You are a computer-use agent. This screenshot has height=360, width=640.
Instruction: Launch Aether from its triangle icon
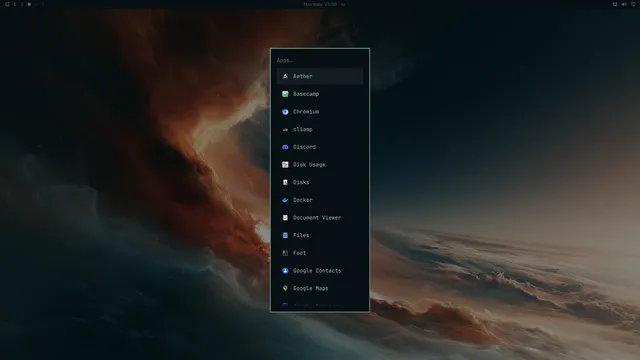coord(285,76)
